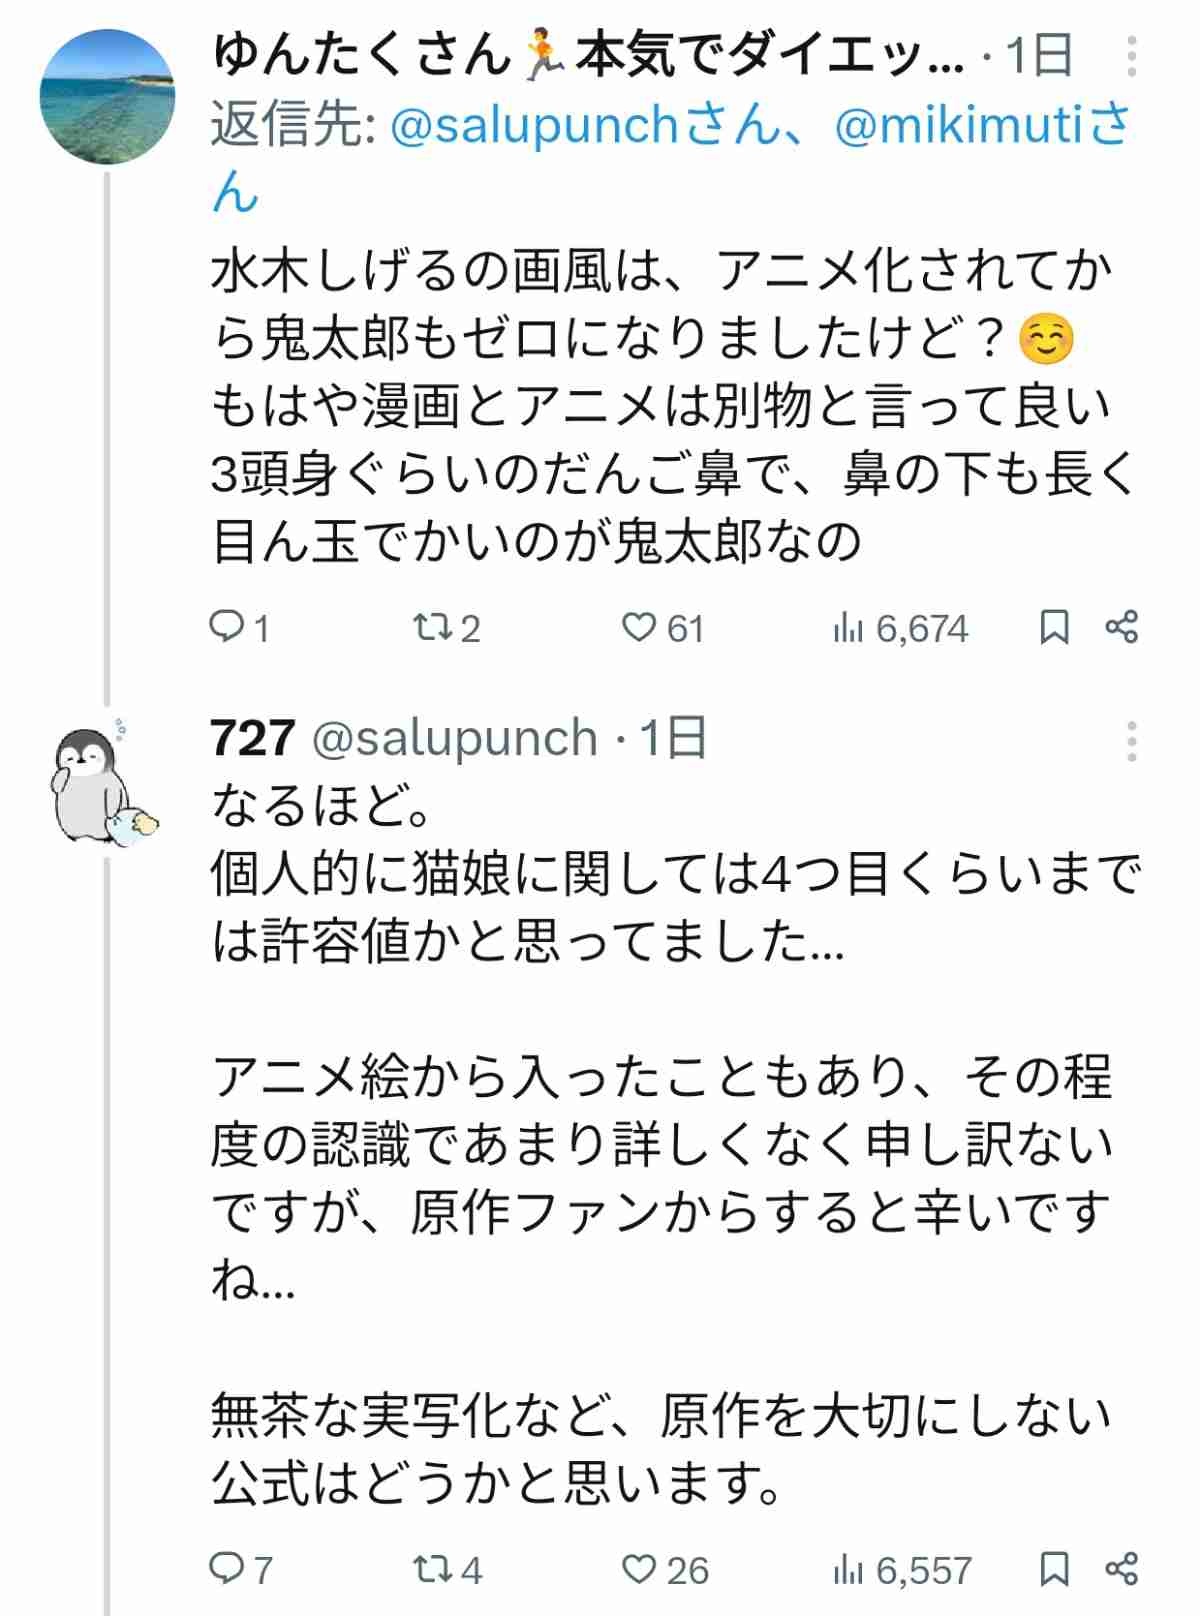Retweet 727's tweet with 4 retweets
The height and width of the screenshot is (1616, 1200).
431,1568
